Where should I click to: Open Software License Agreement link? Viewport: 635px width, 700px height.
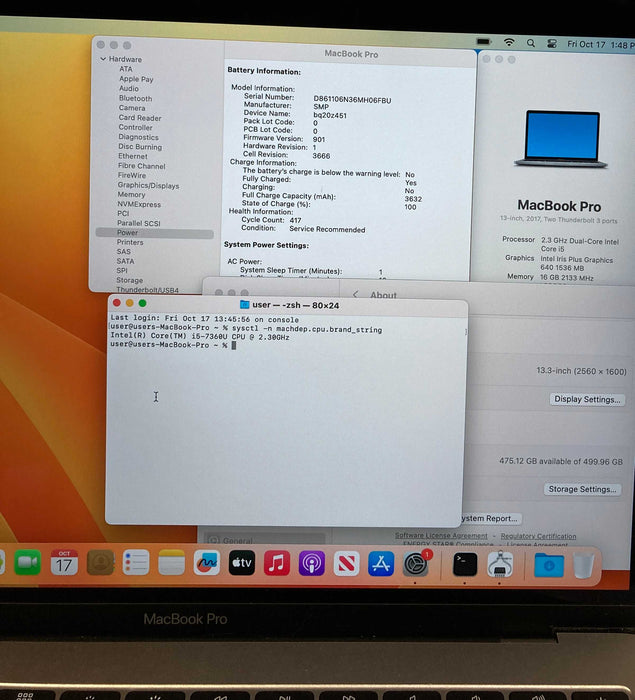[x=441, y=535]
